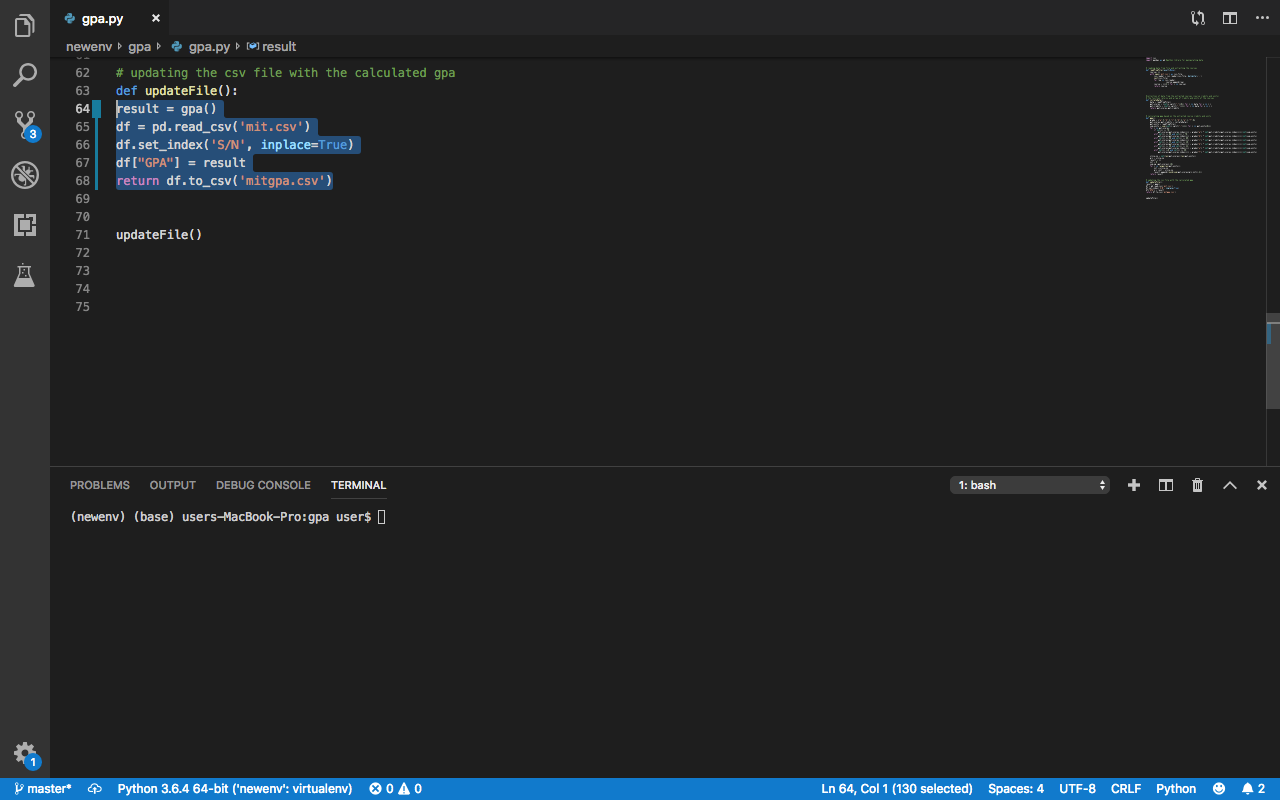Switch to the PROBLEMS tab
Viewport: 1280px width, 800px height.
(x=99, y=485)
